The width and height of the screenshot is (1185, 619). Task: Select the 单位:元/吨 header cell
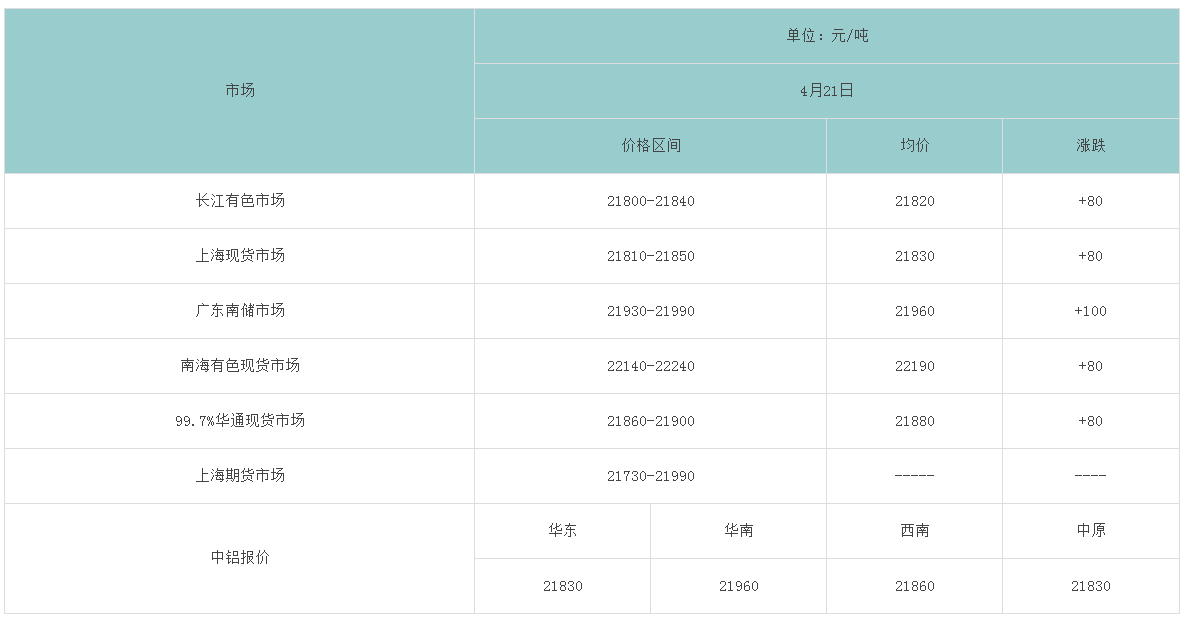[826, 36]
